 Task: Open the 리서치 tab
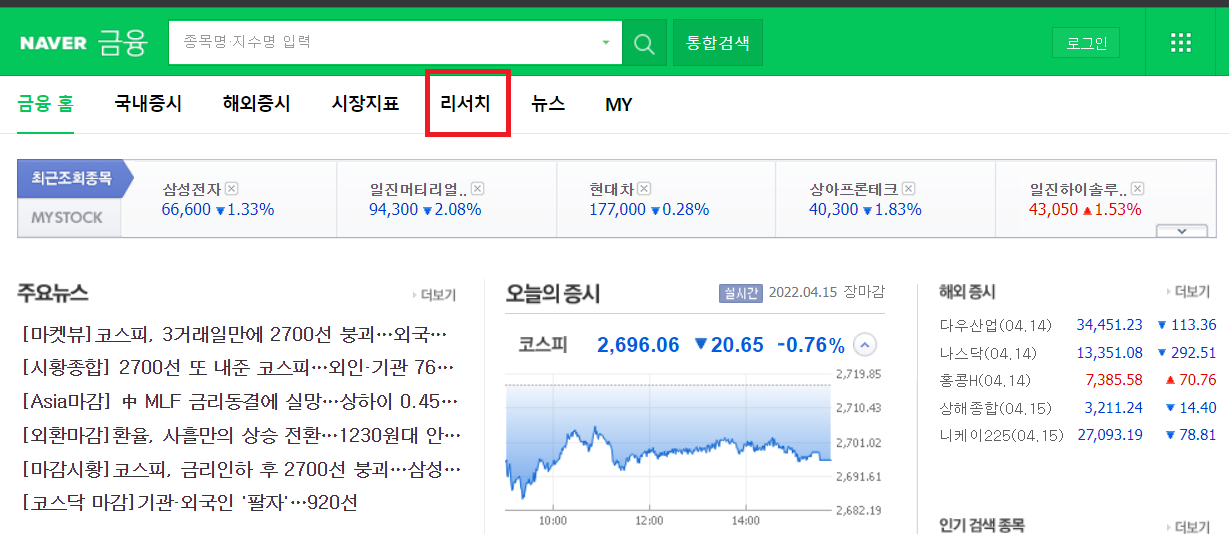click(466, 103)
